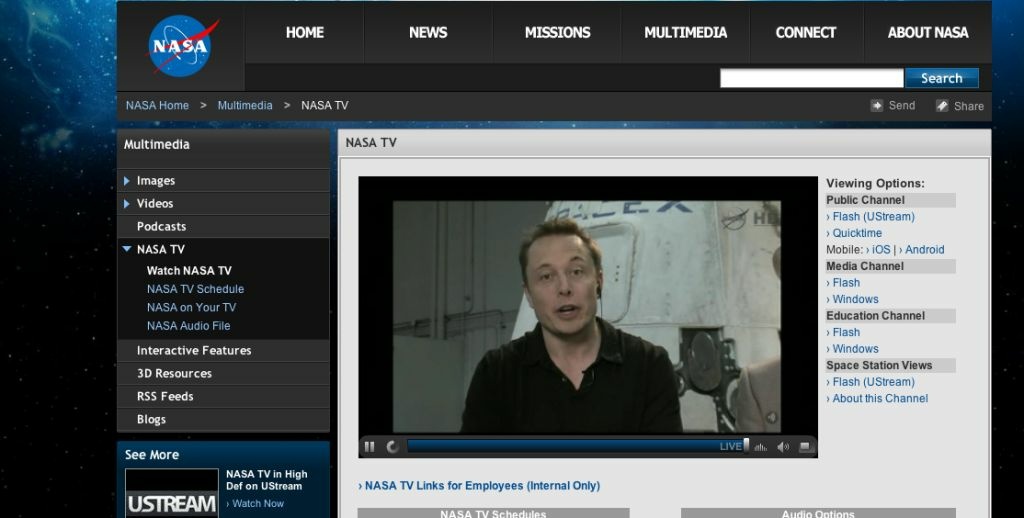Open the MULTIMEDIA menu
Screen dimensions: 1024x518
pyautogui.click(x=685, y=32)
